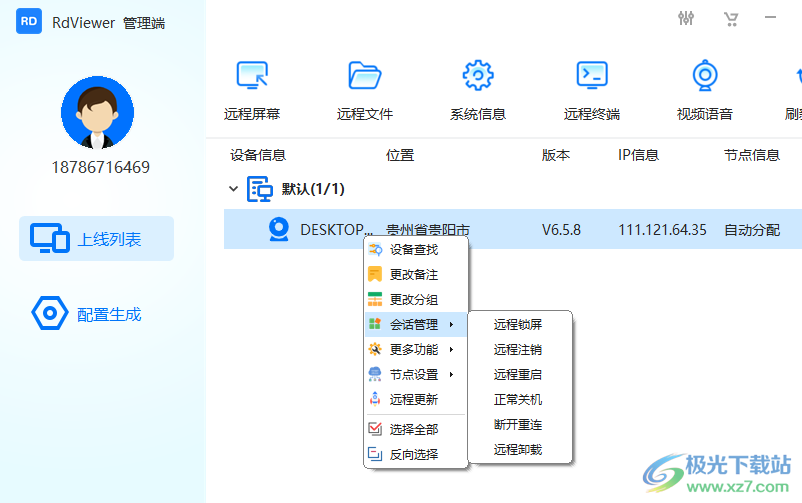Image resolution: width=802 pixels, height=503 pixels.
Task: Click the 设备查找 search icon
Action: pos(375,250)
